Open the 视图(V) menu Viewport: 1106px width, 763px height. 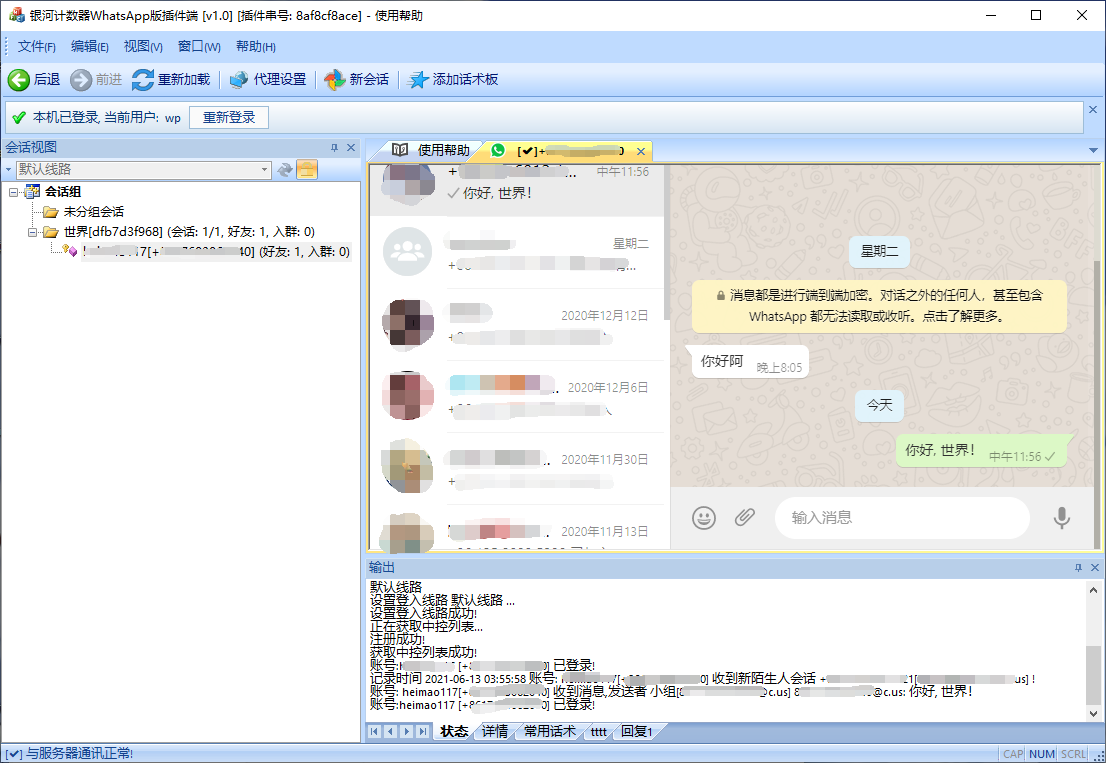pos(143,47)
